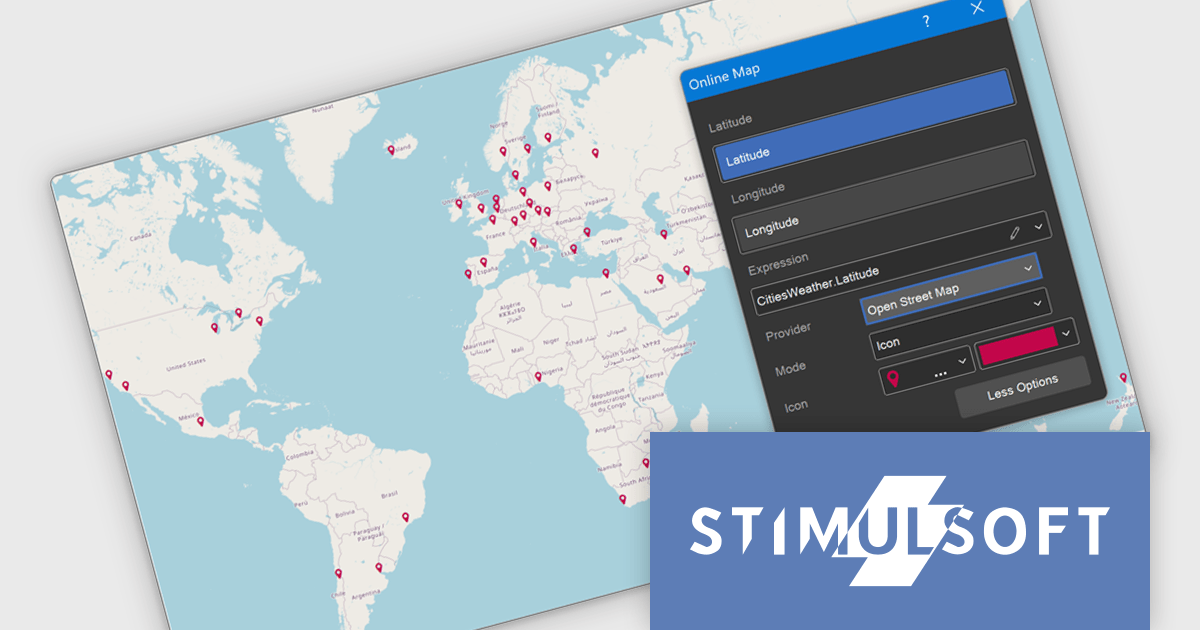
Task: Expand the color swatch dropdown arrow
Action: [x=1068, y=333]
